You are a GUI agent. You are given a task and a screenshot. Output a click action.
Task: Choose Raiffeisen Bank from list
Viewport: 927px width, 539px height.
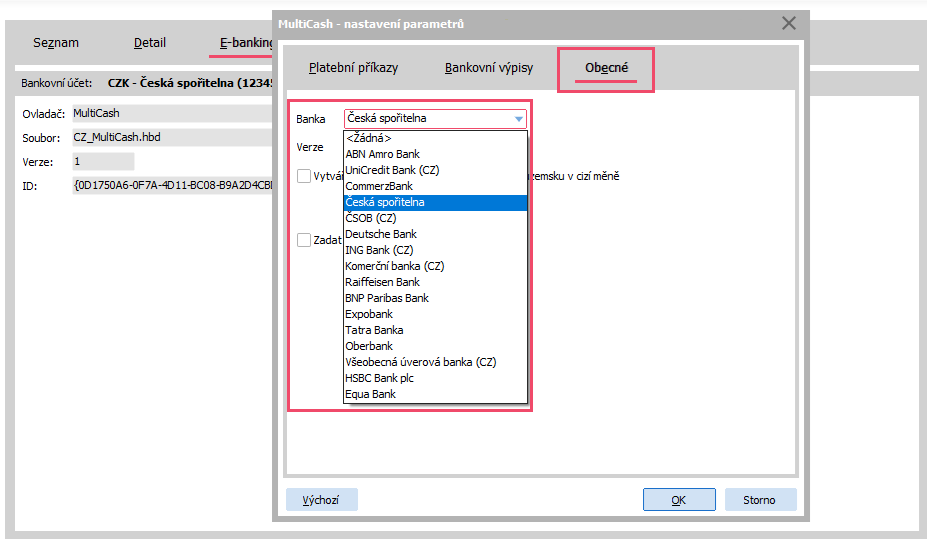(x=435, y=282)
